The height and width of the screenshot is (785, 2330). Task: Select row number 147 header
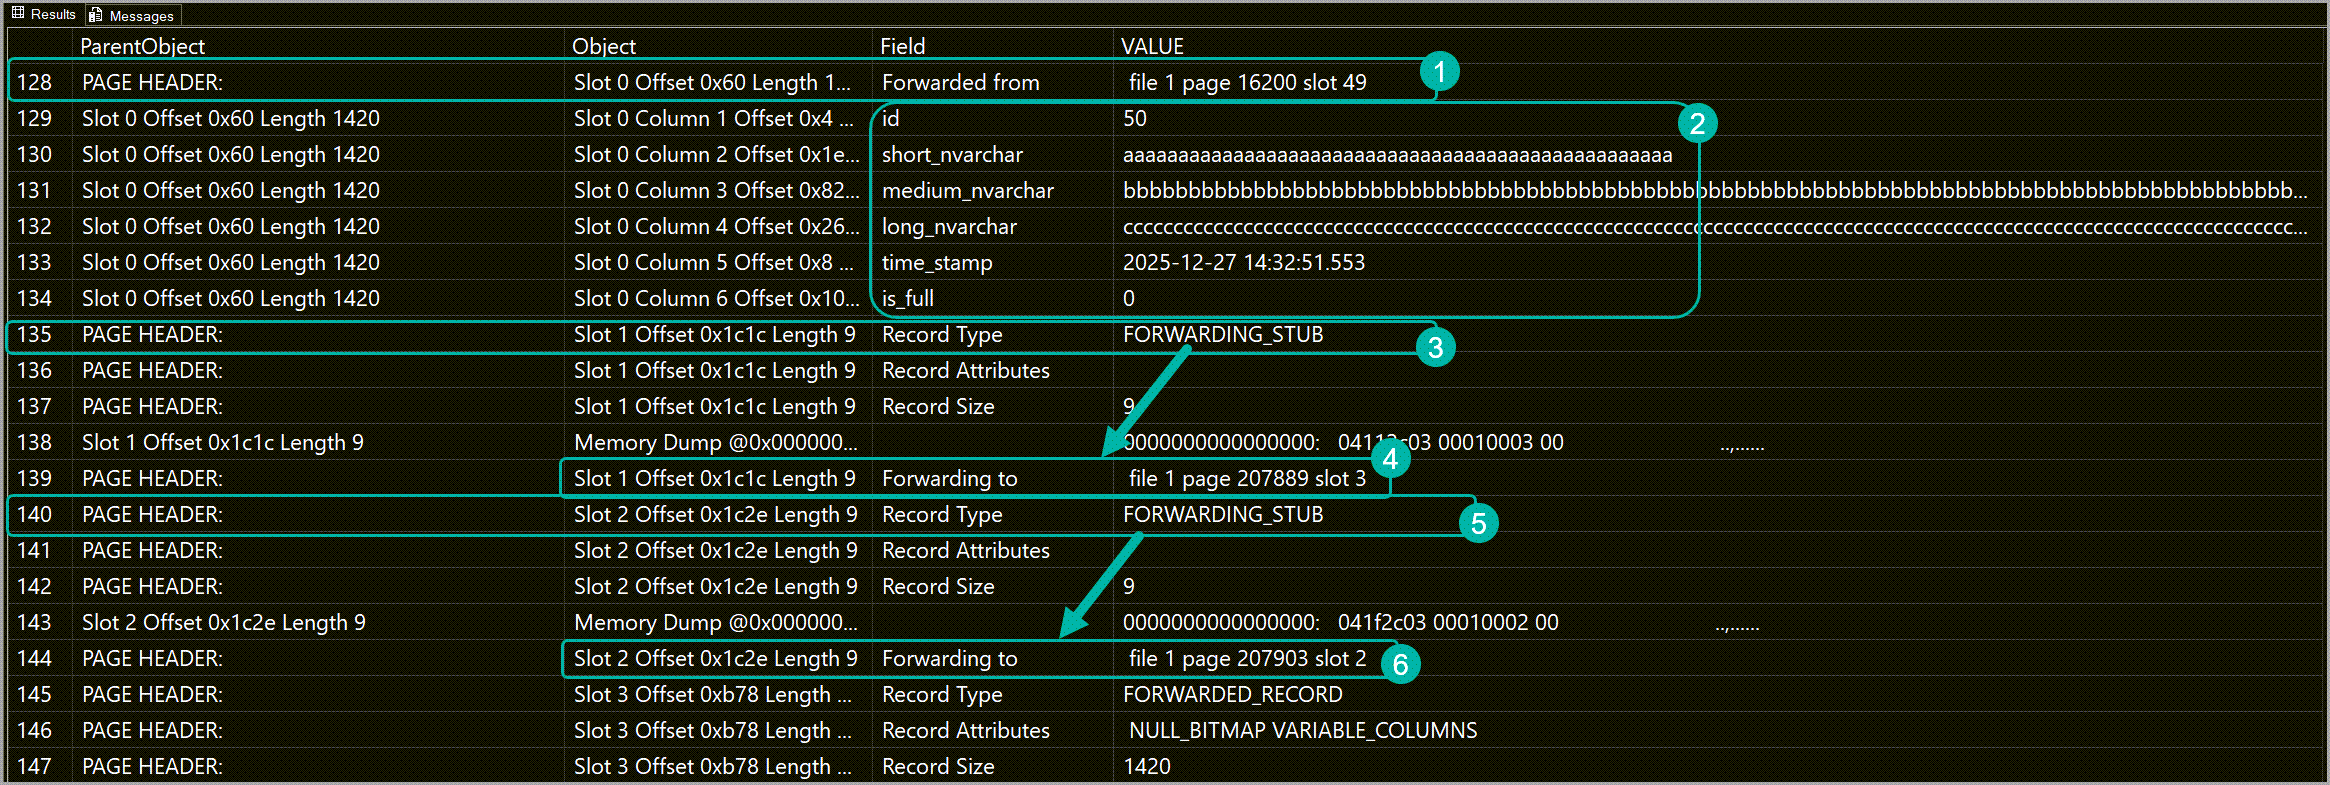35,766
